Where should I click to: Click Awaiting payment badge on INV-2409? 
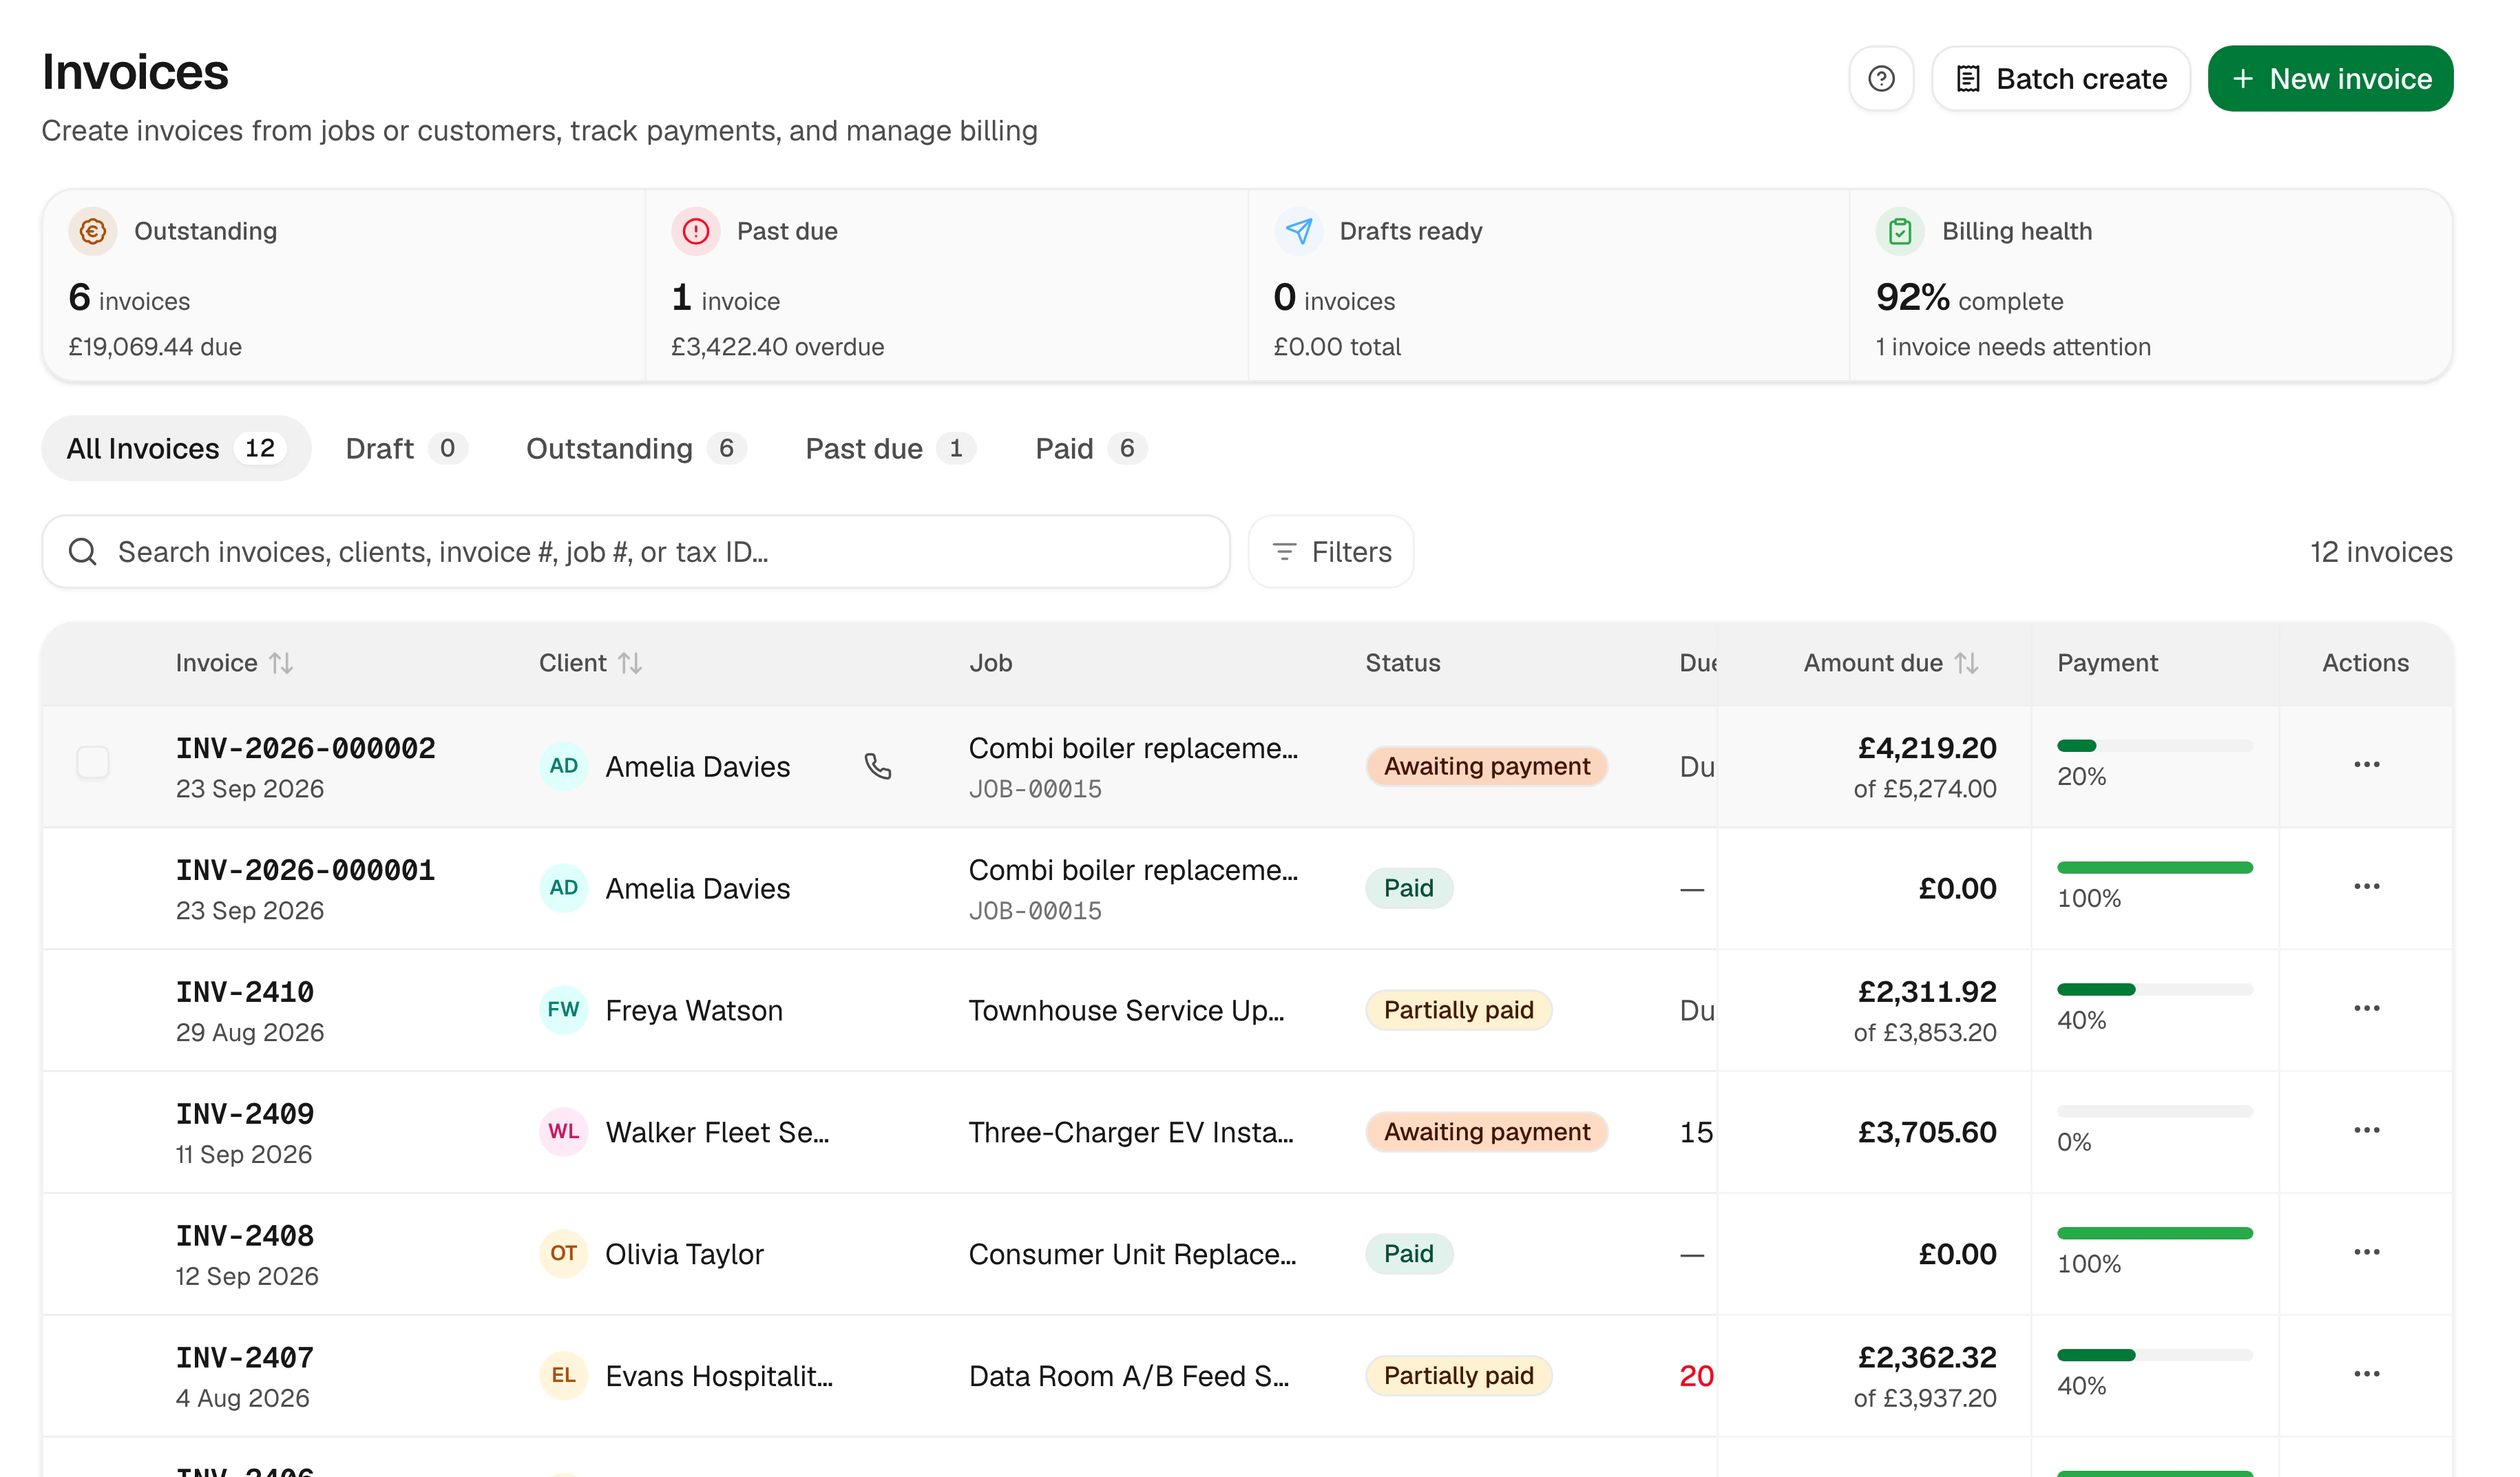1486,1132
